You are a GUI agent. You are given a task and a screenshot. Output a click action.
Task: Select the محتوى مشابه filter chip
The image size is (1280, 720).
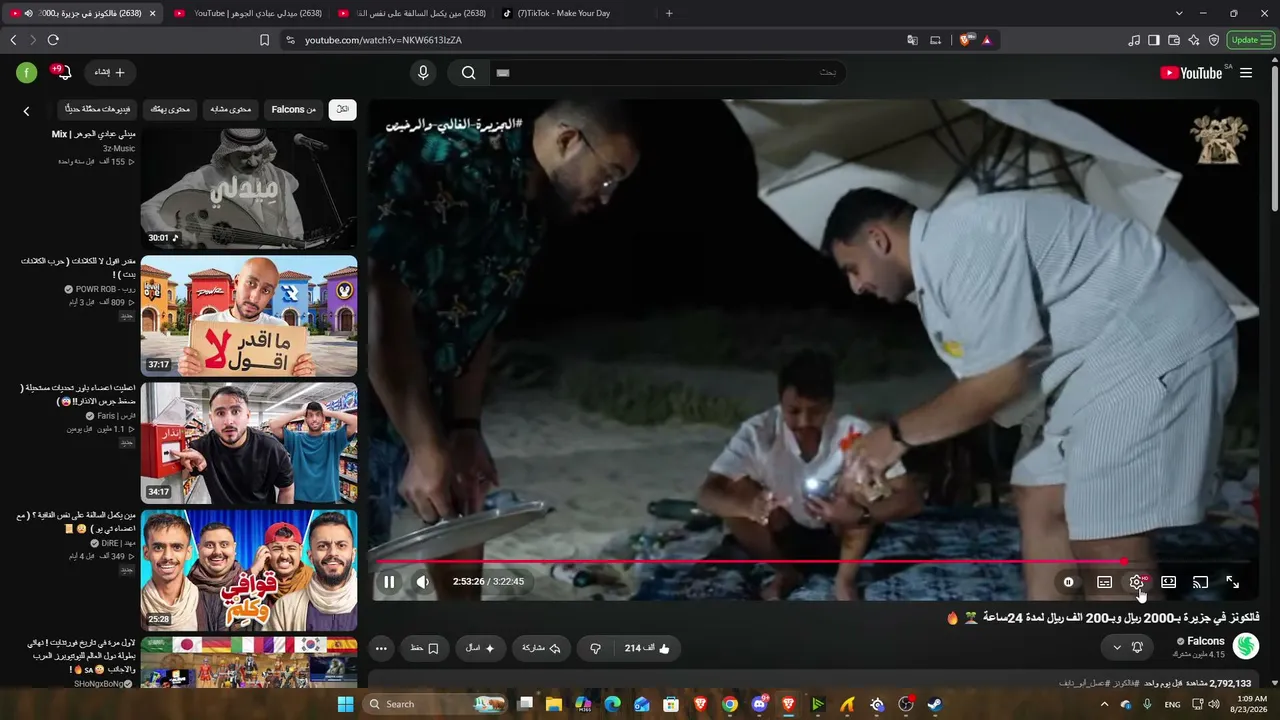pos(231,109)
